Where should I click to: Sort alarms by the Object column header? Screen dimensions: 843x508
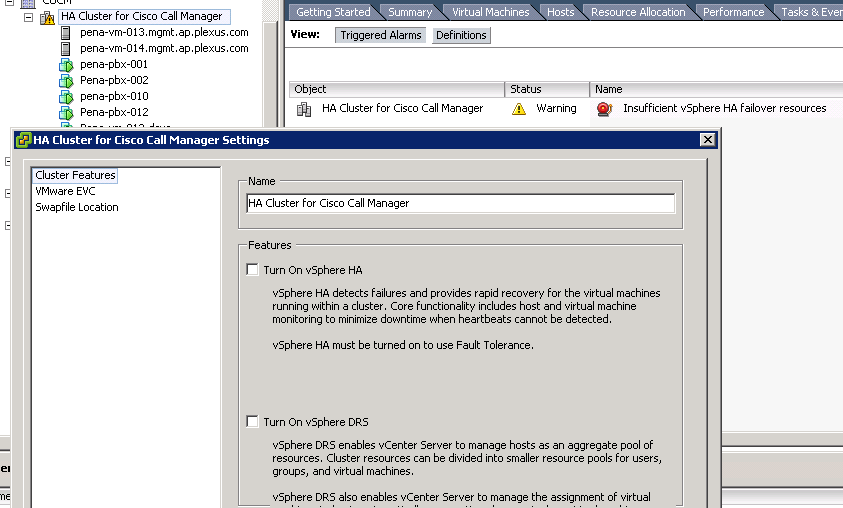point(396,89)
